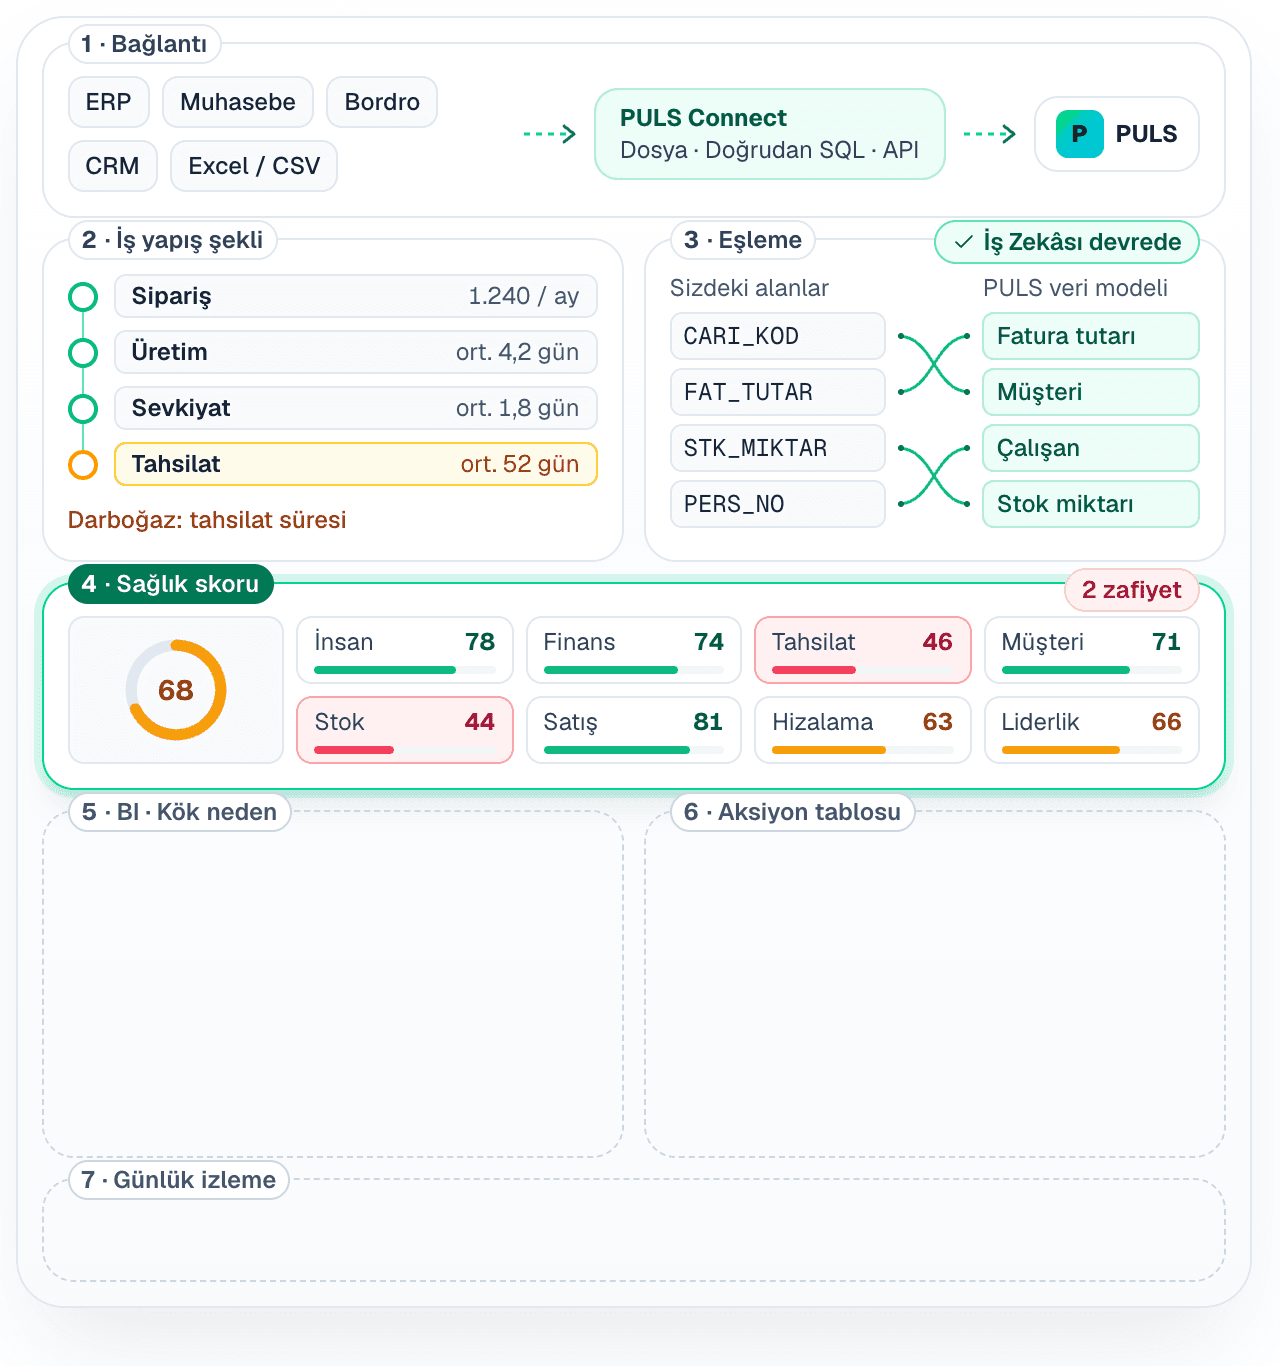The image size is (1280, 1366).
Task: Expand the 7 · Günlük izleme section
Action: point(179,1180)
